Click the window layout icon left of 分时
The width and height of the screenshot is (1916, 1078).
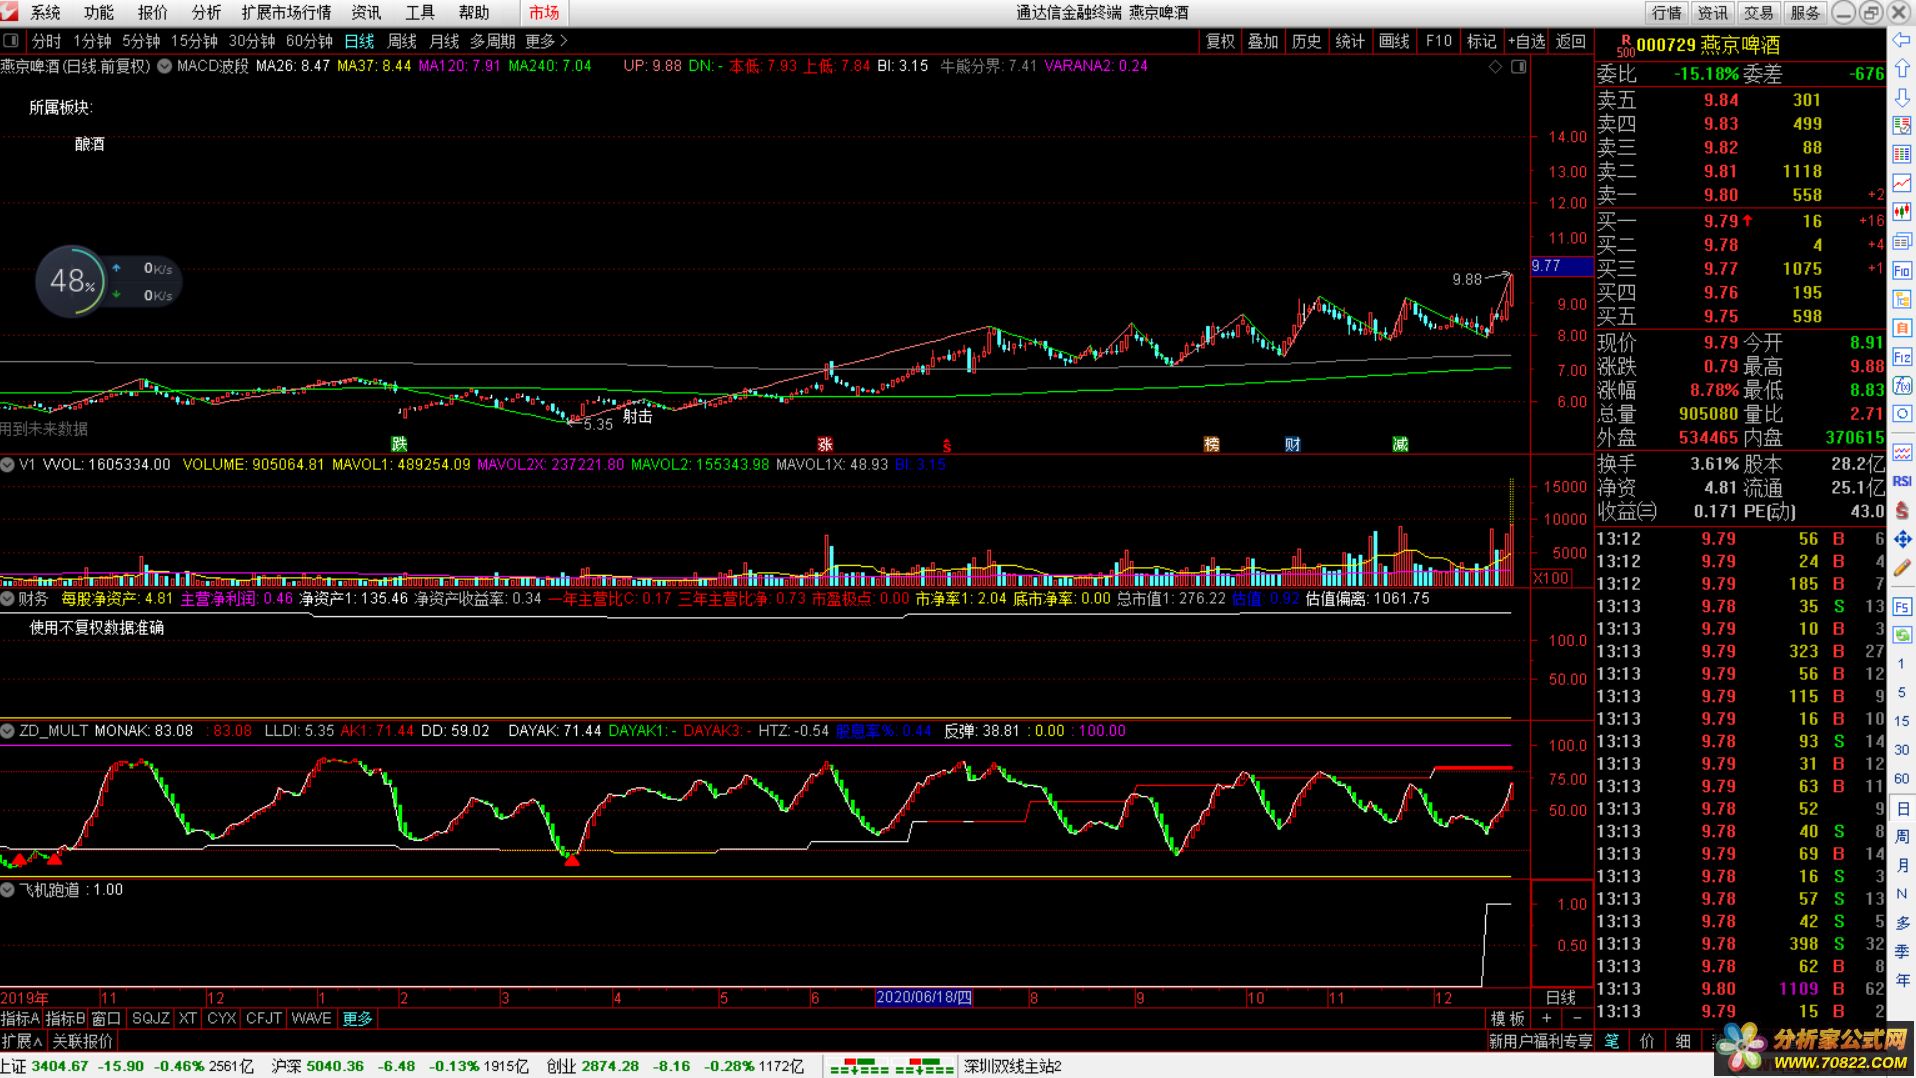point(11,41)
